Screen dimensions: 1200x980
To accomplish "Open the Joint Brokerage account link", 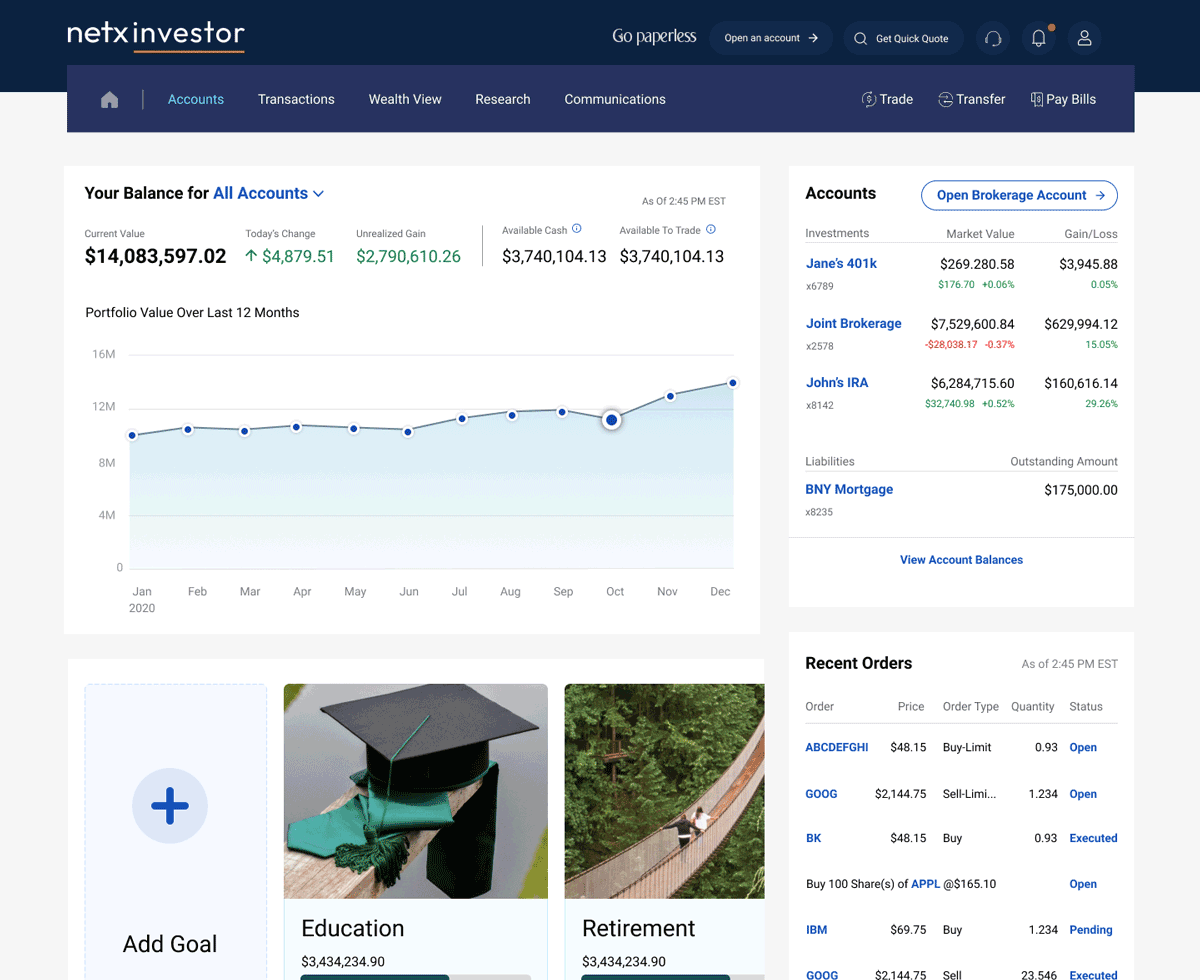I will click(x=853, y=323).
